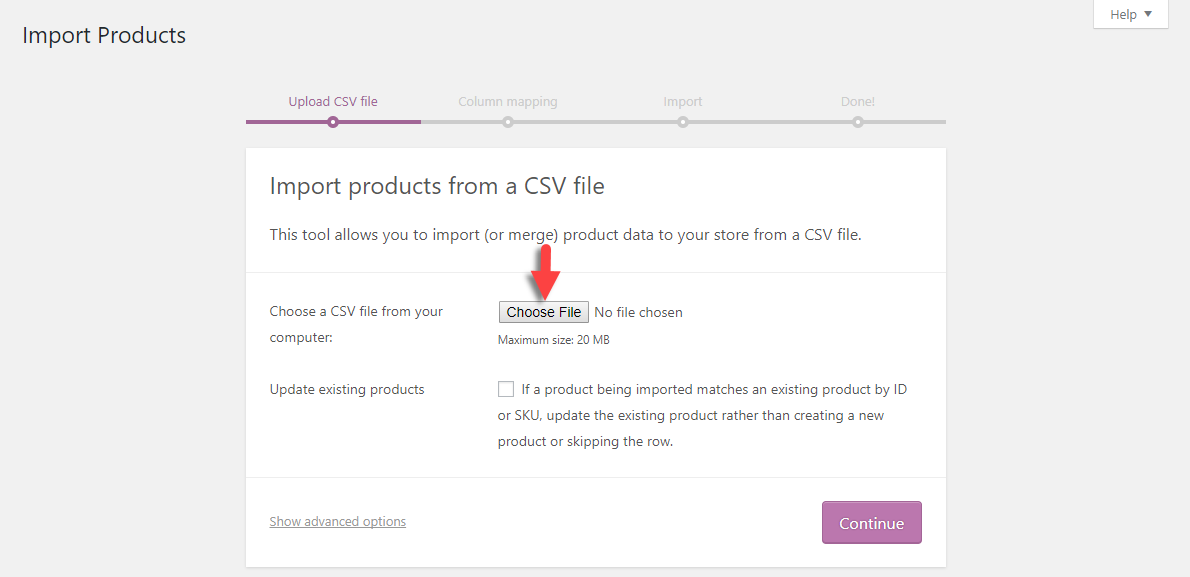Click the Maximum size: 20 MB note
Image resolution: width=1190 pixels, height=577 pixels.
[553, 340]
